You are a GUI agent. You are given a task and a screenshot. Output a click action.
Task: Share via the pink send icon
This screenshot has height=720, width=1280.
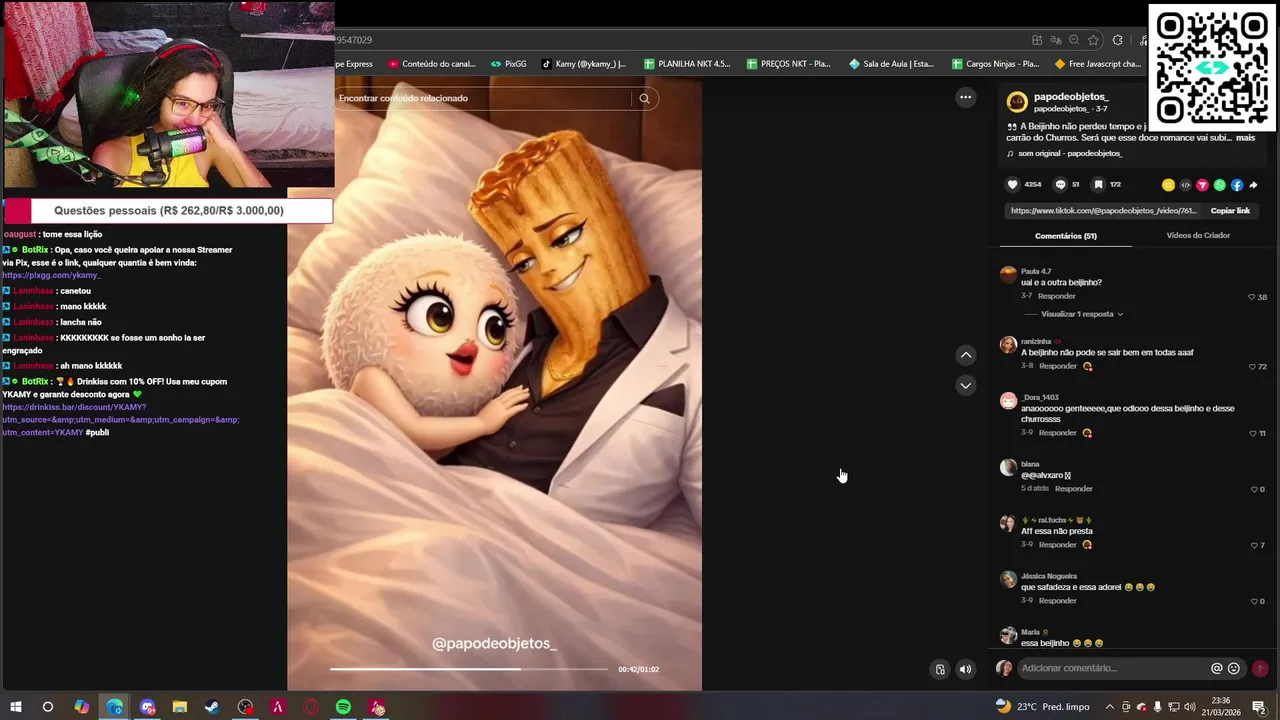coord(1203,185)
